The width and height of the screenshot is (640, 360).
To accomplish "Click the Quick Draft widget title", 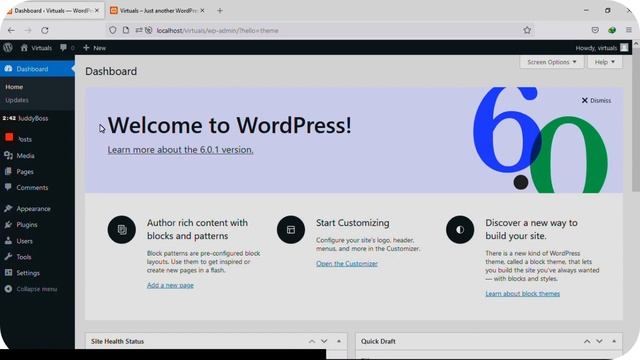I will [378, 341].
